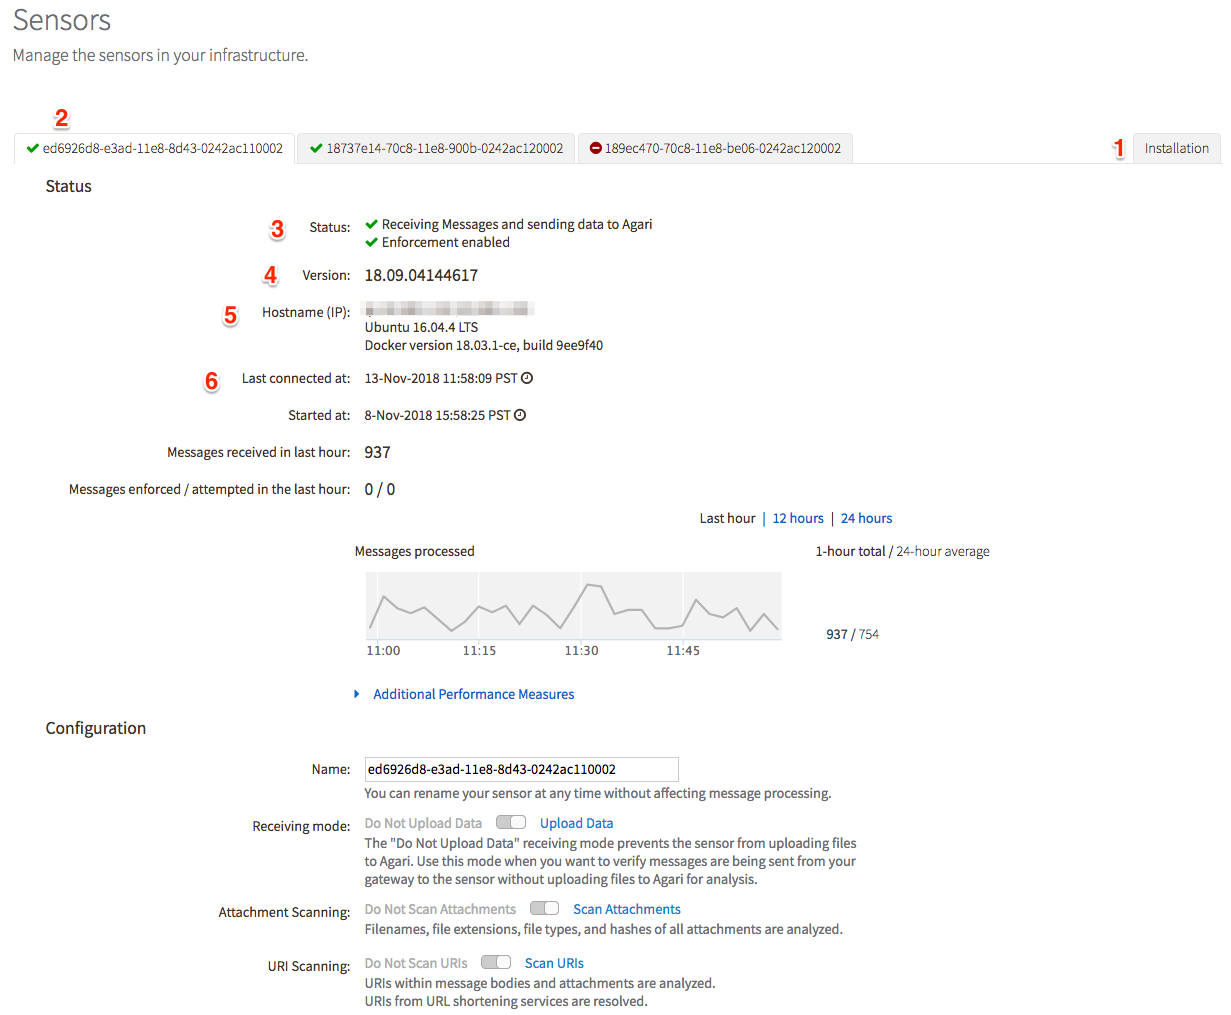The height and width of the screenshot is (1015, 1231).
Task: View the 24 hours message data
Action: coord(866,518)
